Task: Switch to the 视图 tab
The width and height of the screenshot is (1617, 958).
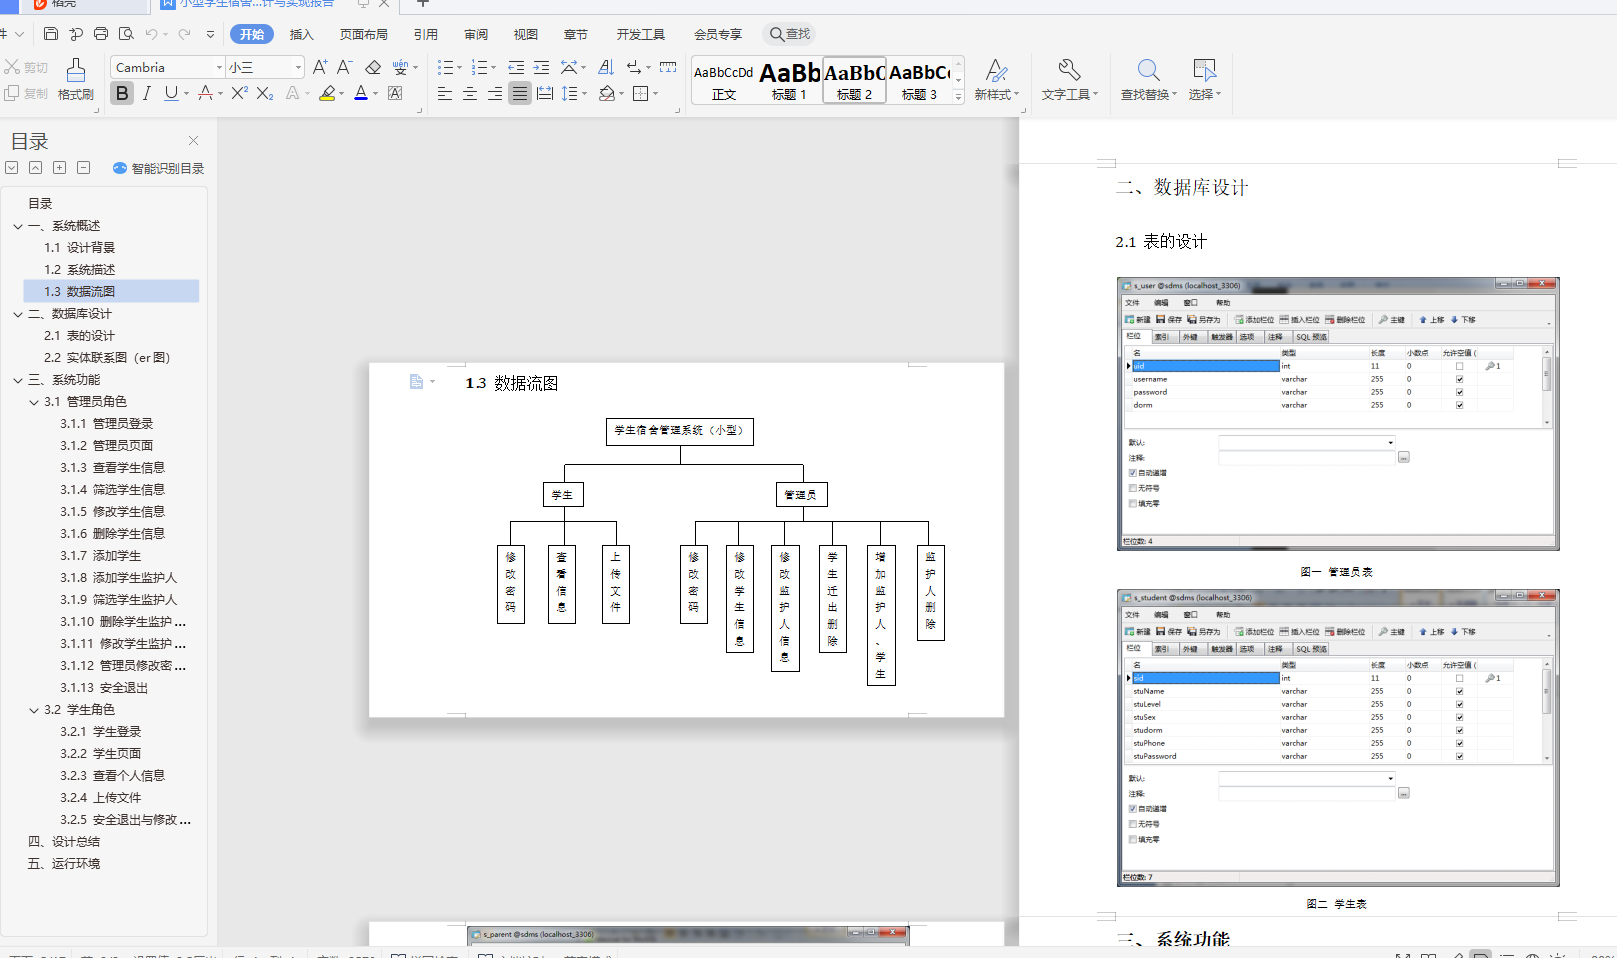Action: tap(526, 34)
